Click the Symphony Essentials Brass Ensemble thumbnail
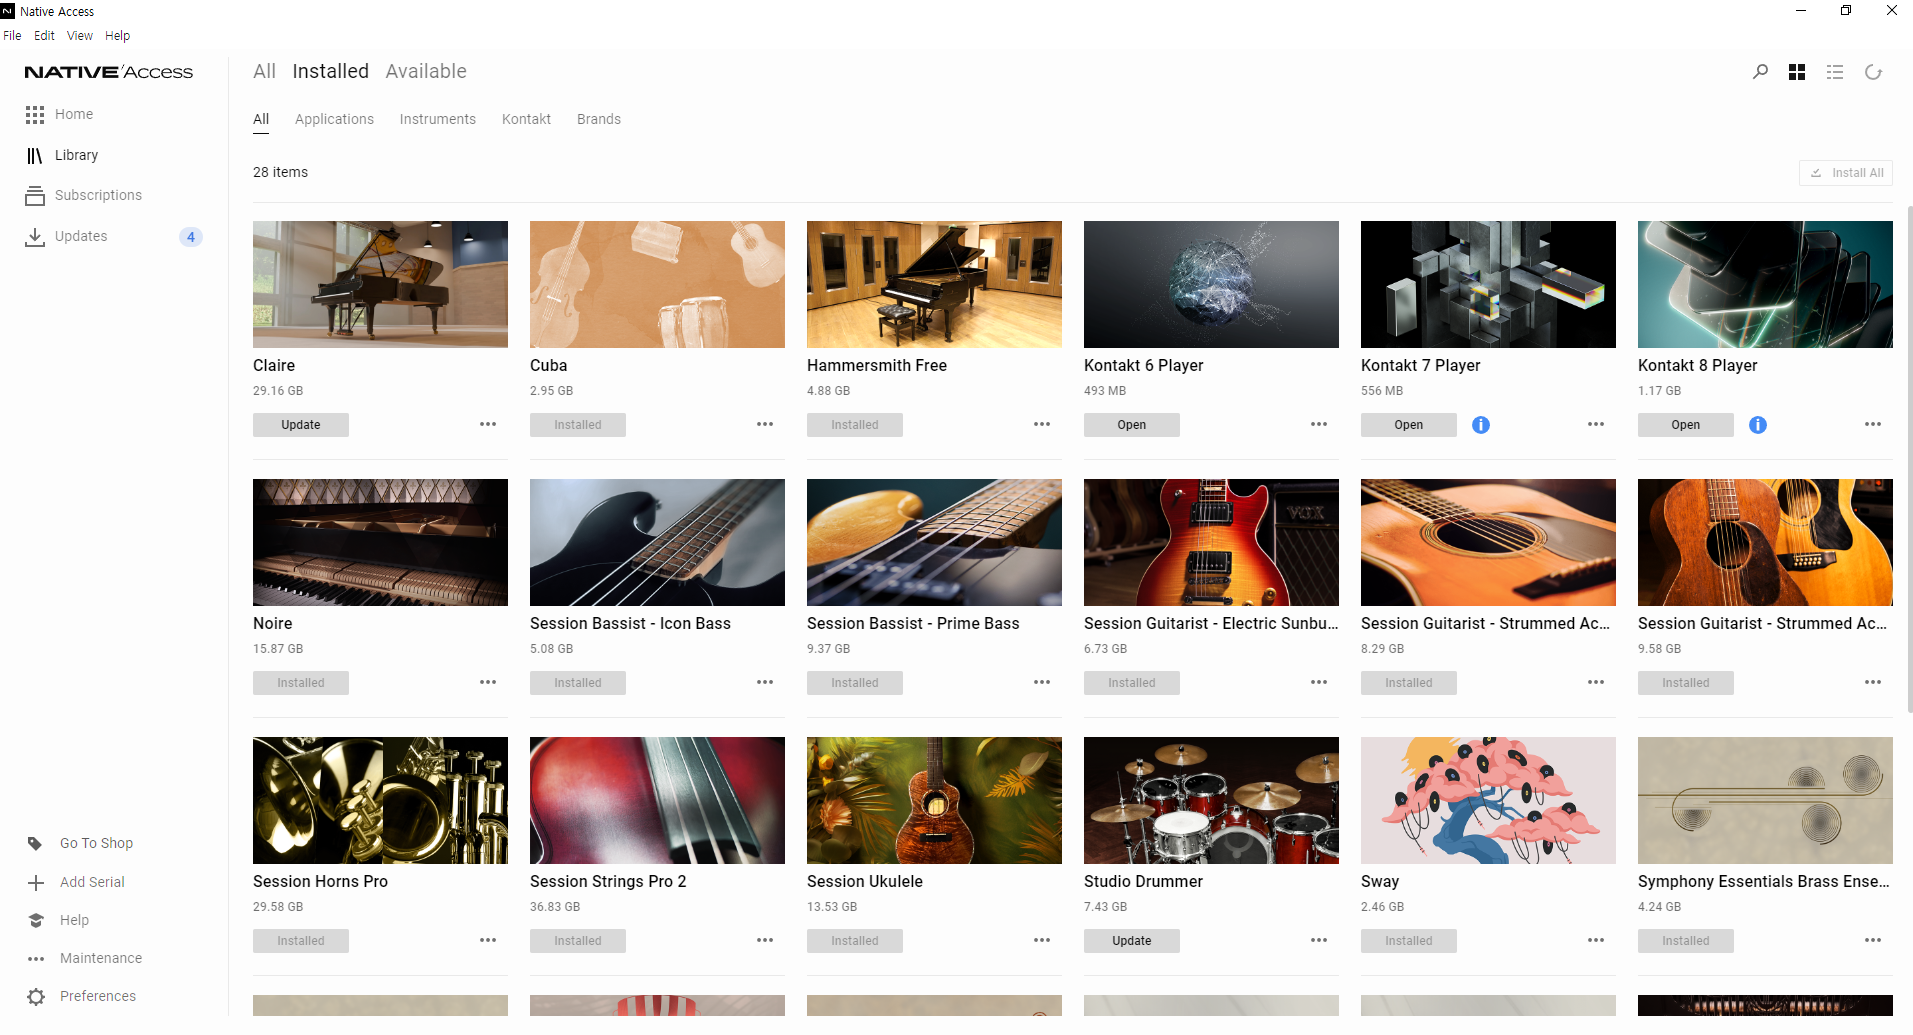The image size is (1913, 1035). [1765, 800]
